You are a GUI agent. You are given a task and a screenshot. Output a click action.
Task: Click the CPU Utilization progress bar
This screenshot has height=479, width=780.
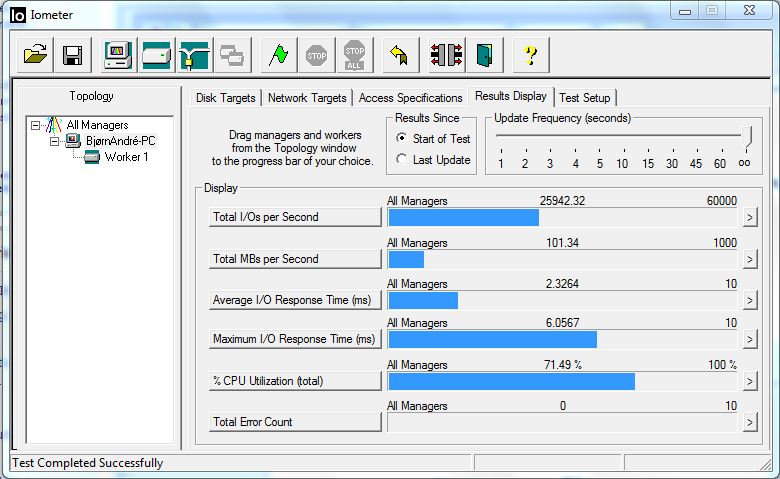tap(562, 382)
